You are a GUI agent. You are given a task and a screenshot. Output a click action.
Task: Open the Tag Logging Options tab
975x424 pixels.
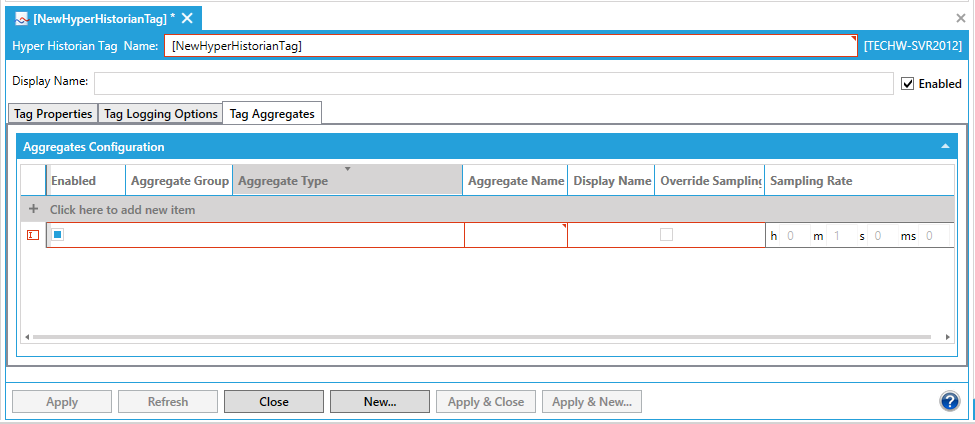pos(161,114)
